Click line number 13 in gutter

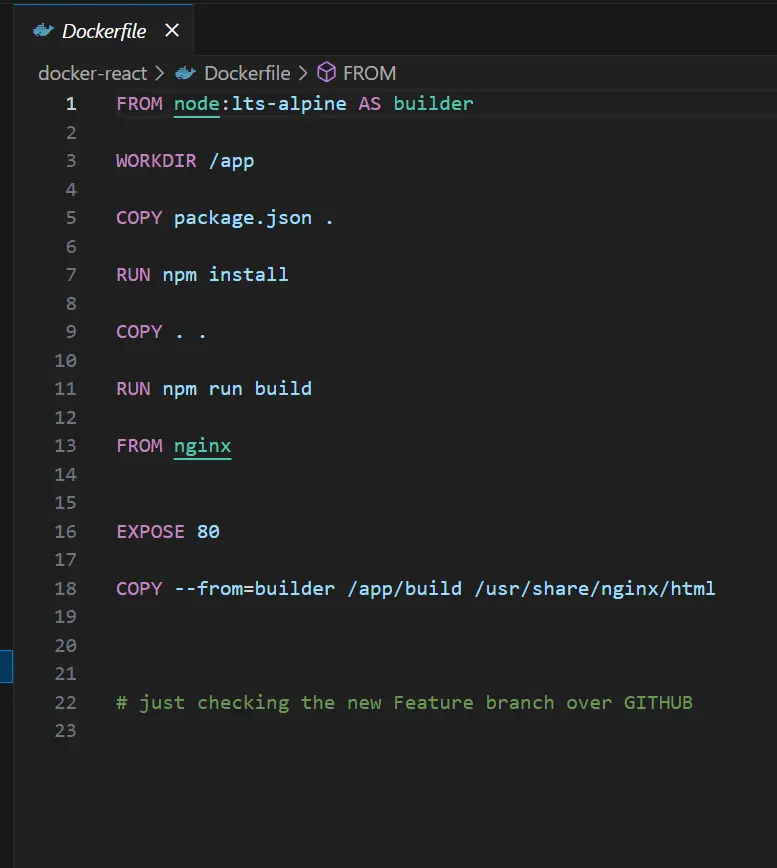pyautogui.click(x=65, y=446)
